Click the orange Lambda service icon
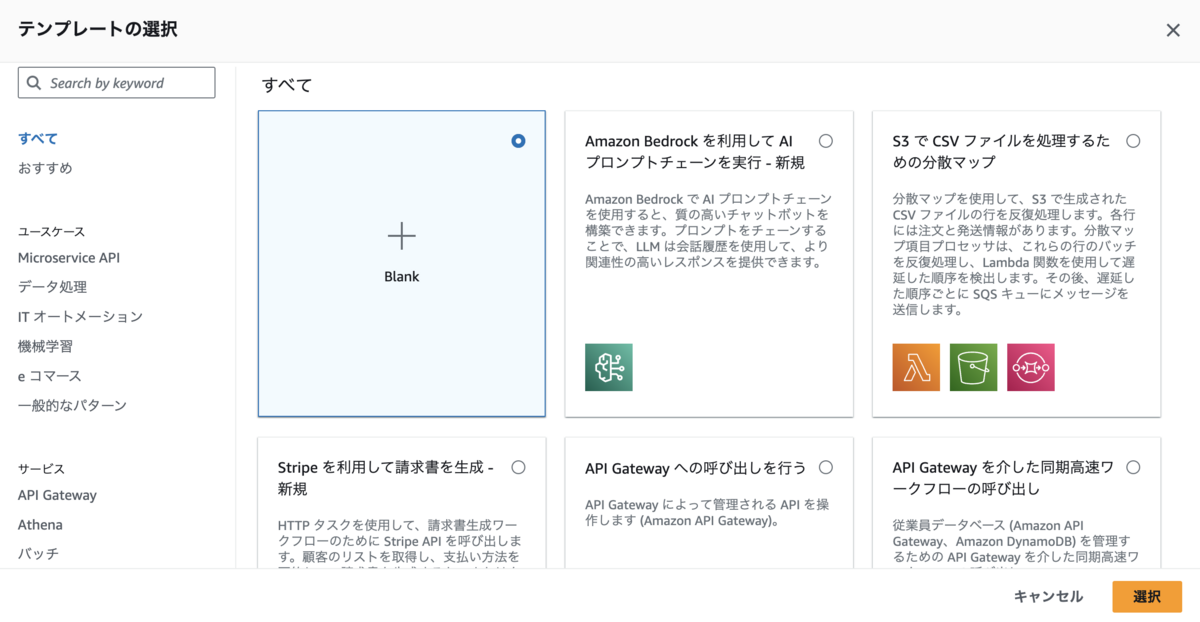 point(916,367)
